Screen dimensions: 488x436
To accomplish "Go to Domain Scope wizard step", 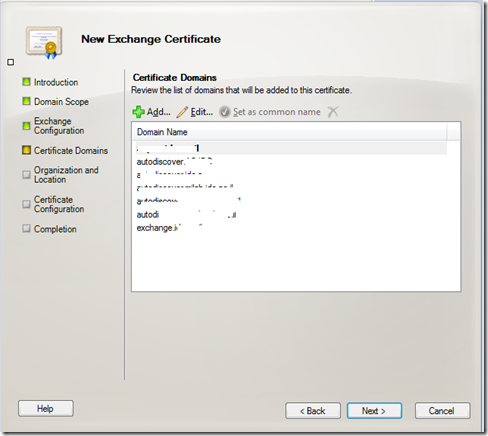I will pyautogui.click(x=61, y=102).
